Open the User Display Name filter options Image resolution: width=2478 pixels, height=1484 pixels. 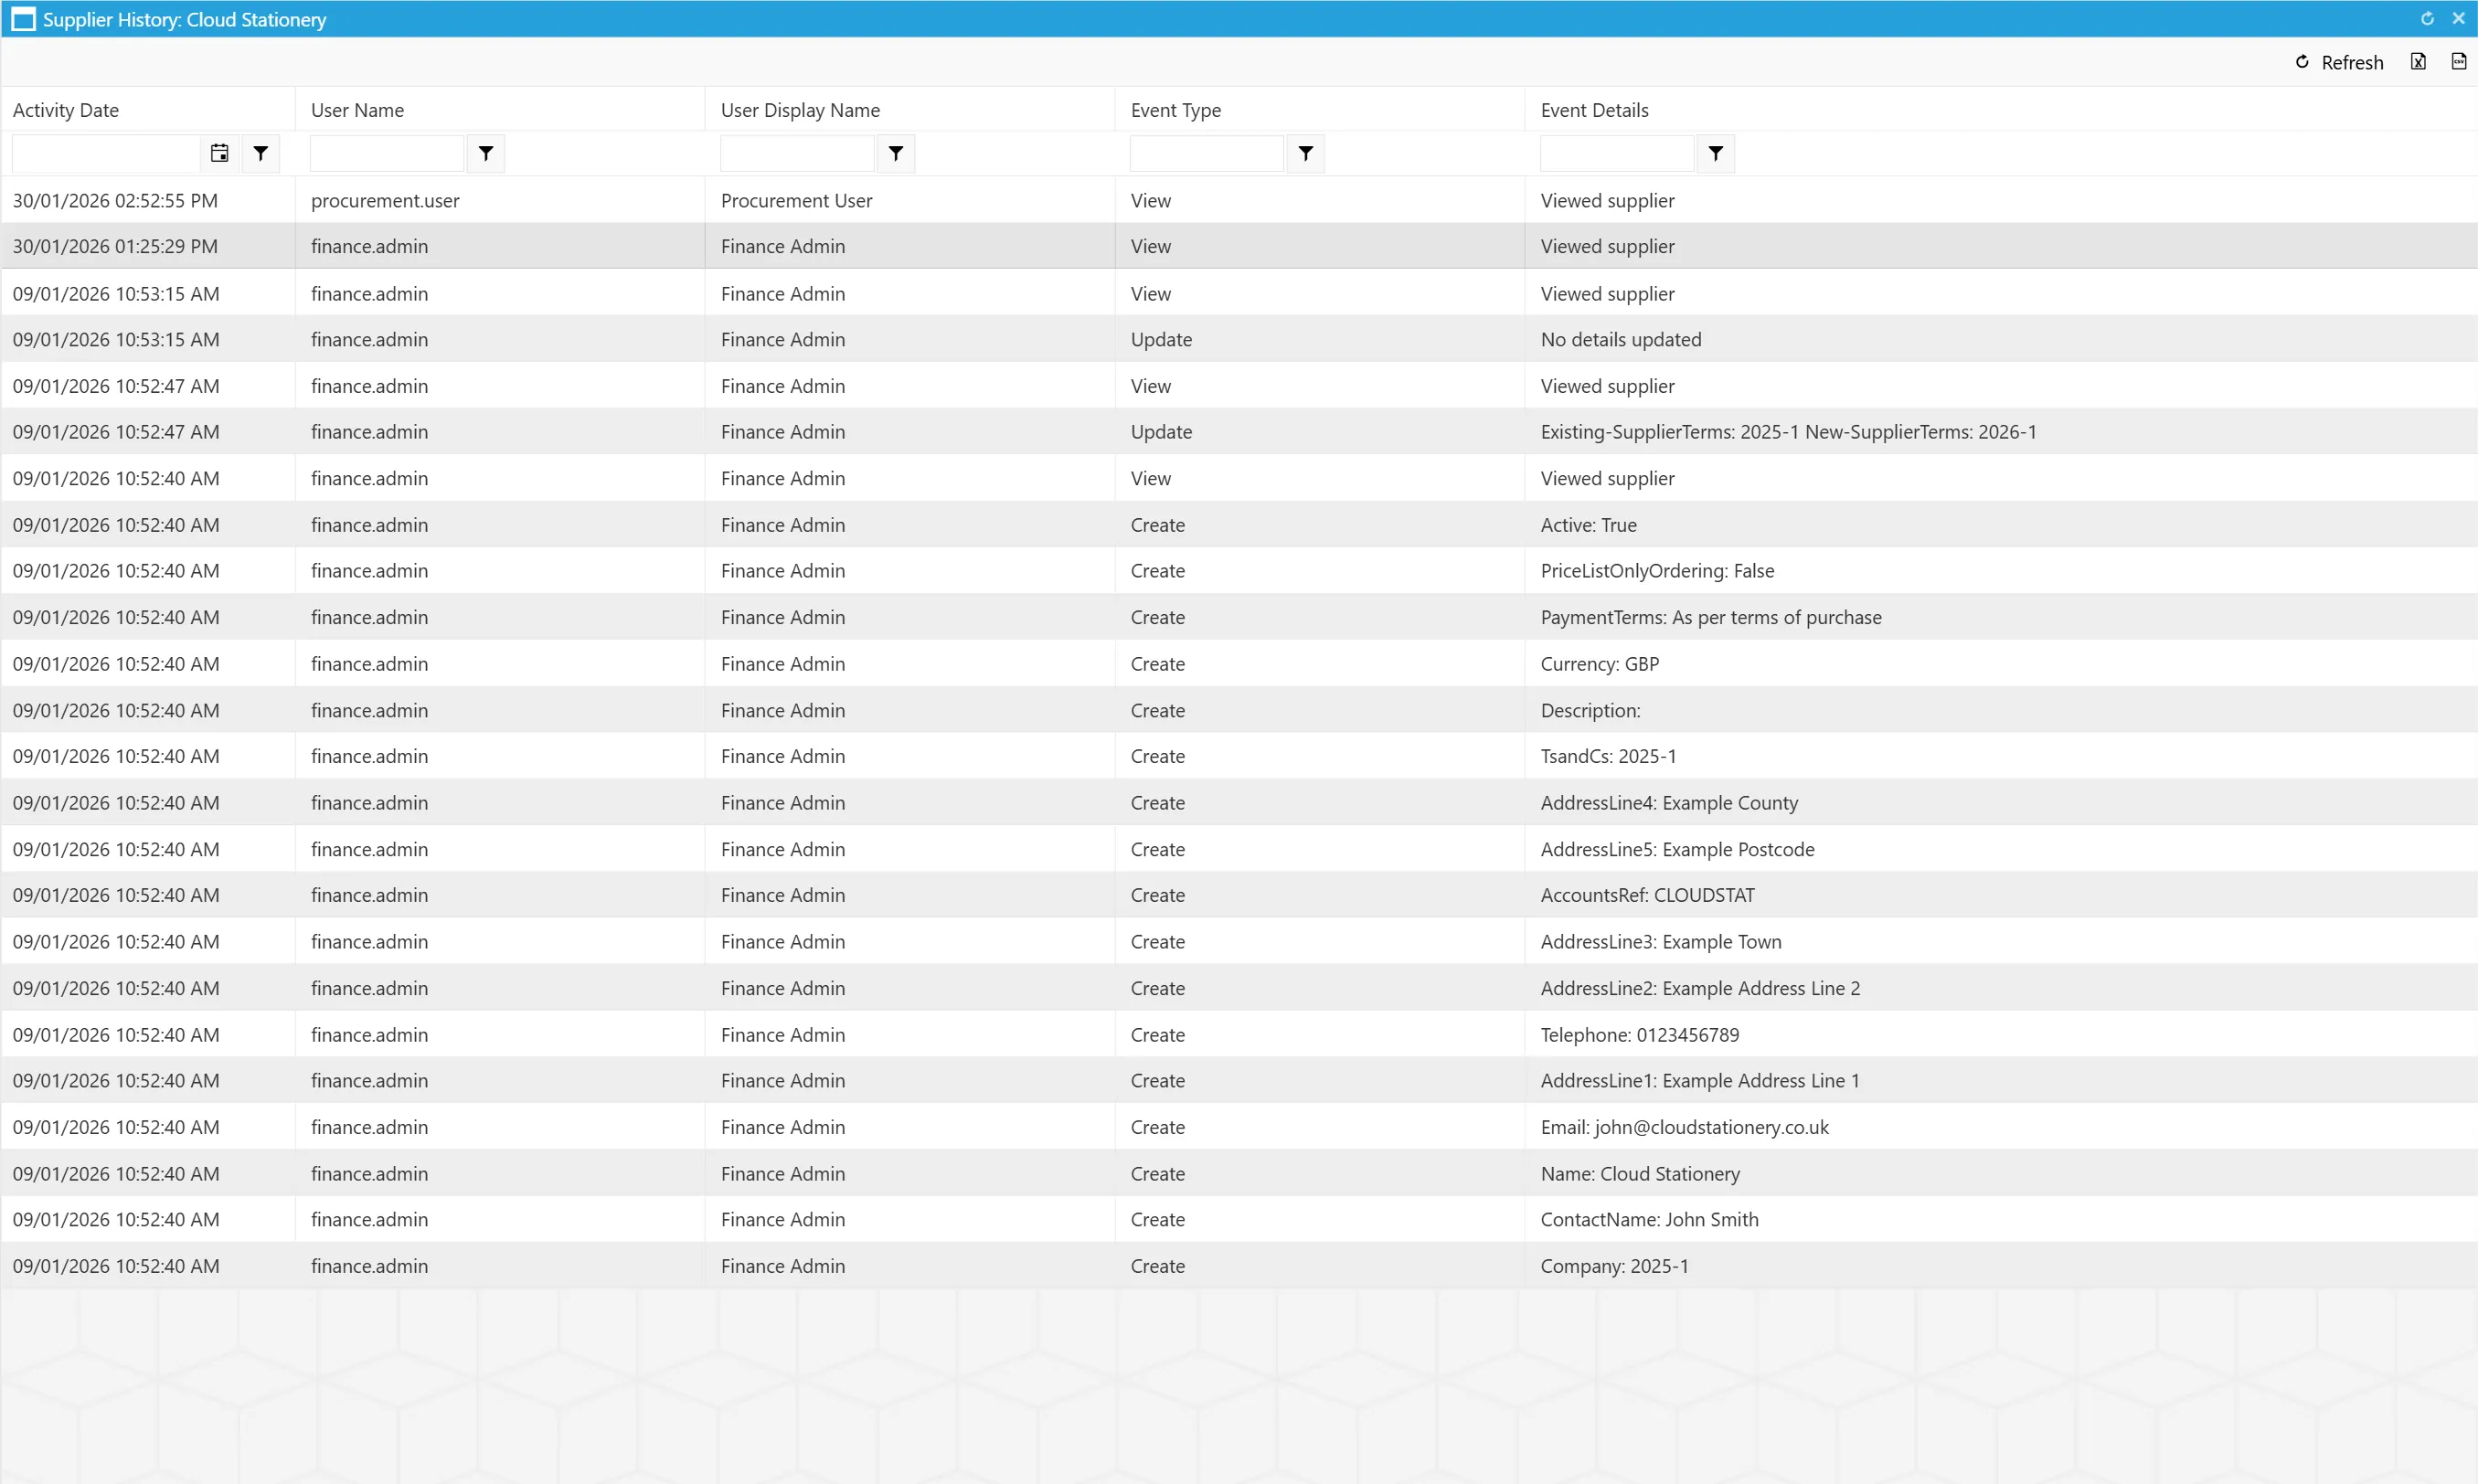click(x=896, y=153)
